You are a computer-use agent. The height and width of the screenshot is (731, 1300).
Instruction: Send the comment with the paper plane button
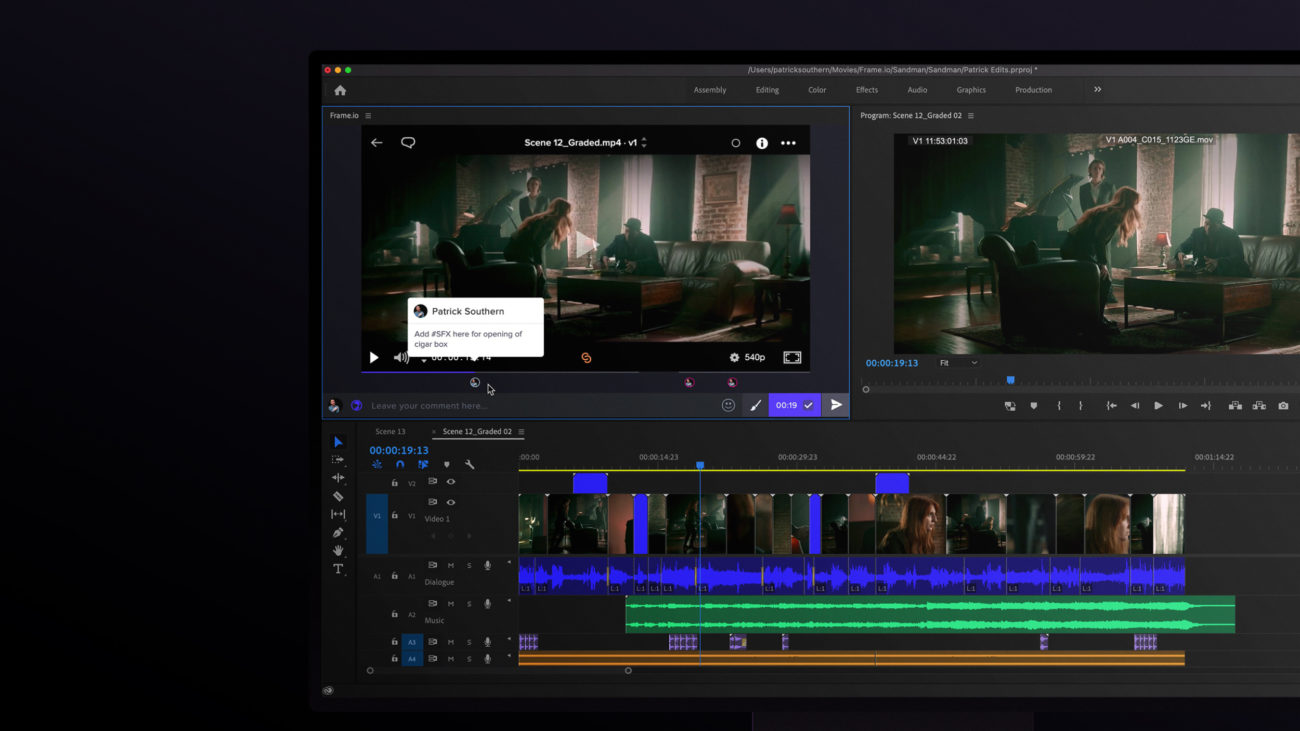tap(836, 405)
